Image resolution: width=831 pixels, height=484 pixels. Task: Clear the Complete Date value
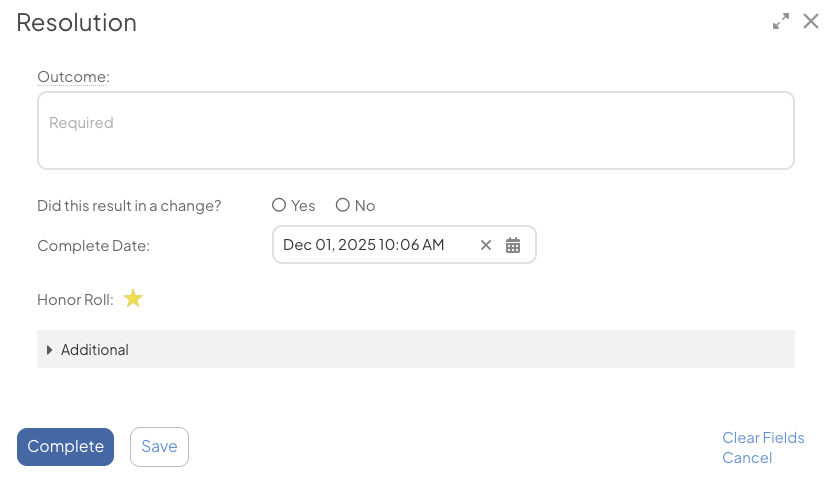coord(486,245)
